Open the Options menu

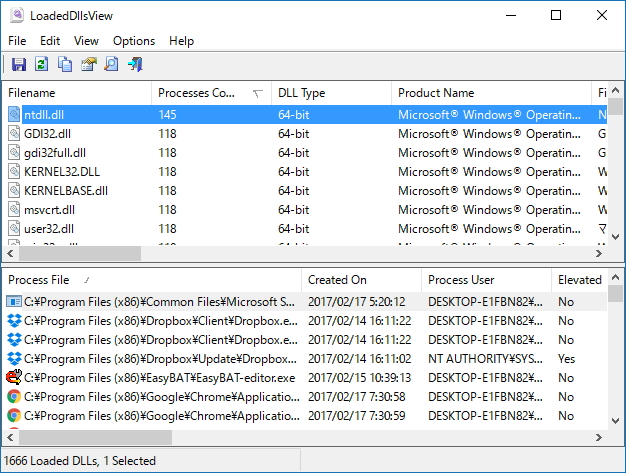point(134,41)
